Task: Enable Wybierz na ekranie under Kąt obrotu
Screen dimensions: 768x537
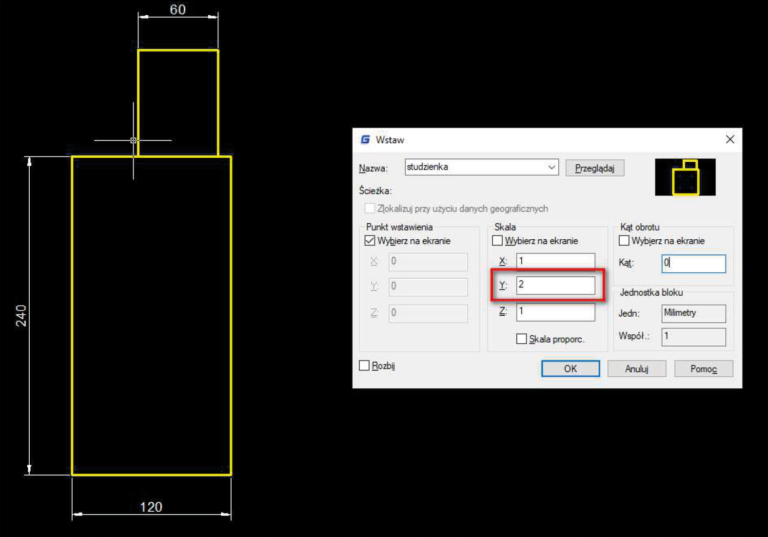Action: [x=625, y=241]
